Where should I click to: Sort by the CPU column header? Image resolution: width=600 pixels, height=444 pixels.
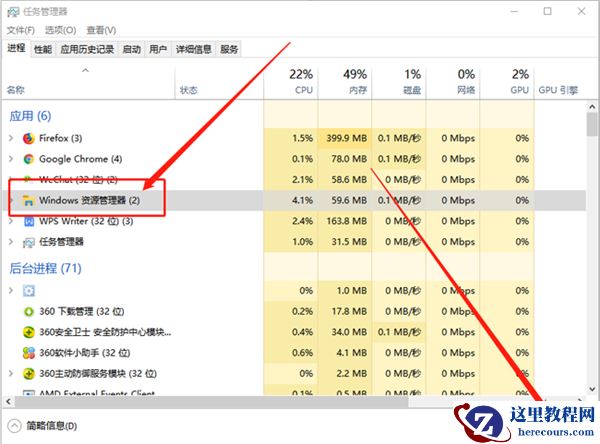pos(291,82)
